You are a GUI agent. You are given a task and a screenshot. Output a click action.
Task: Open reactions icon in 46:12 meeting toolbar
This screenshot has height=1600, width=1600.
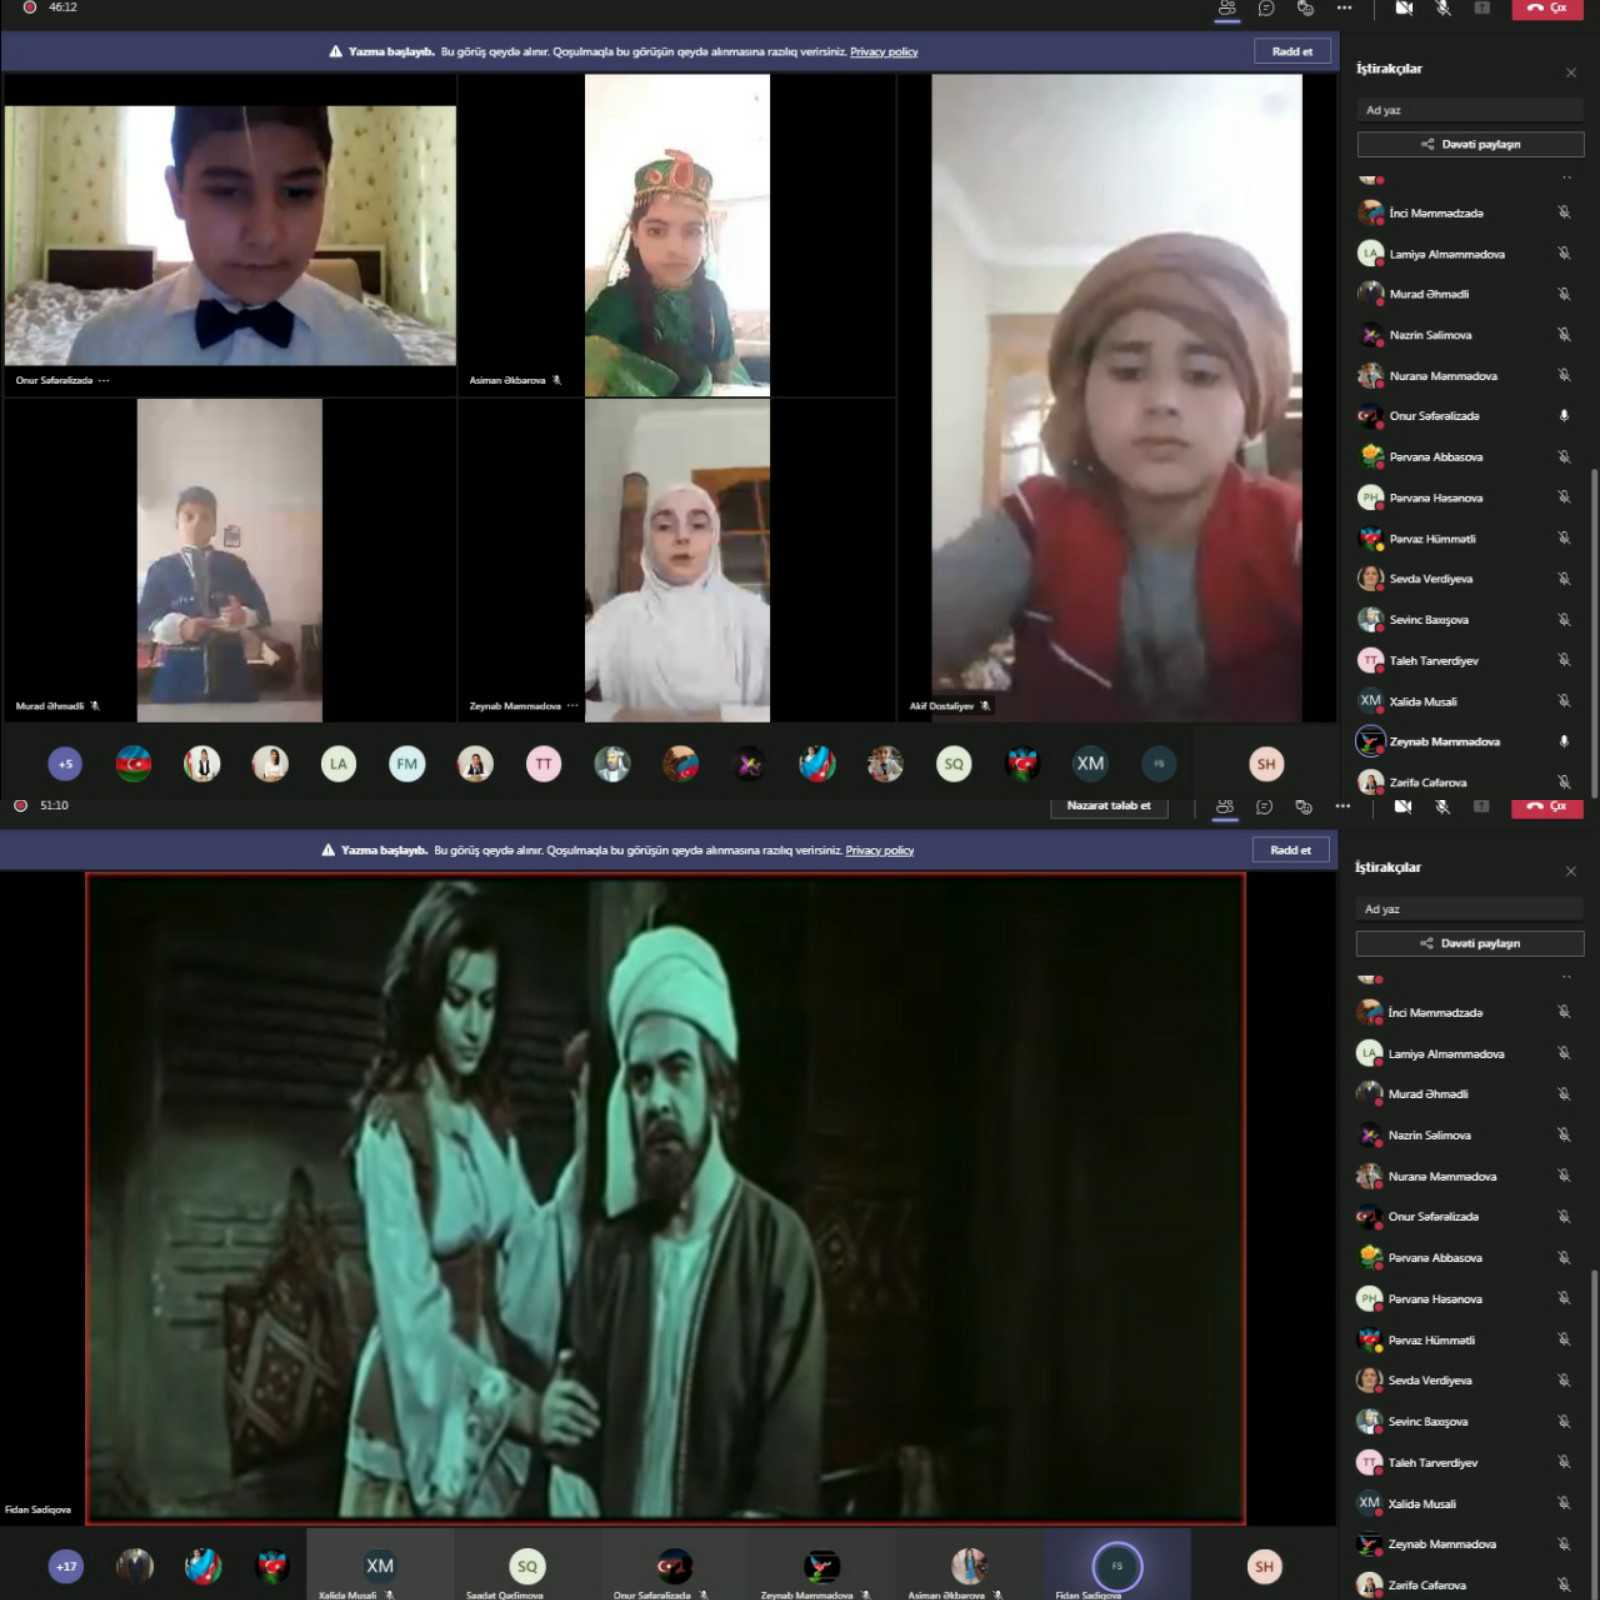(x=1305, y=8)
